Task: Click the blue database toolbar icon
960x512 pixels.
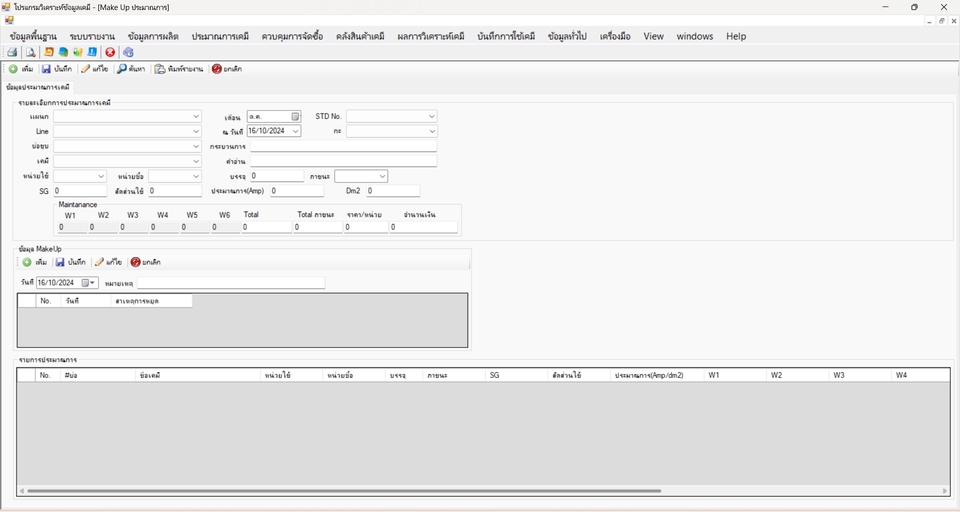Action: [128, 52]
